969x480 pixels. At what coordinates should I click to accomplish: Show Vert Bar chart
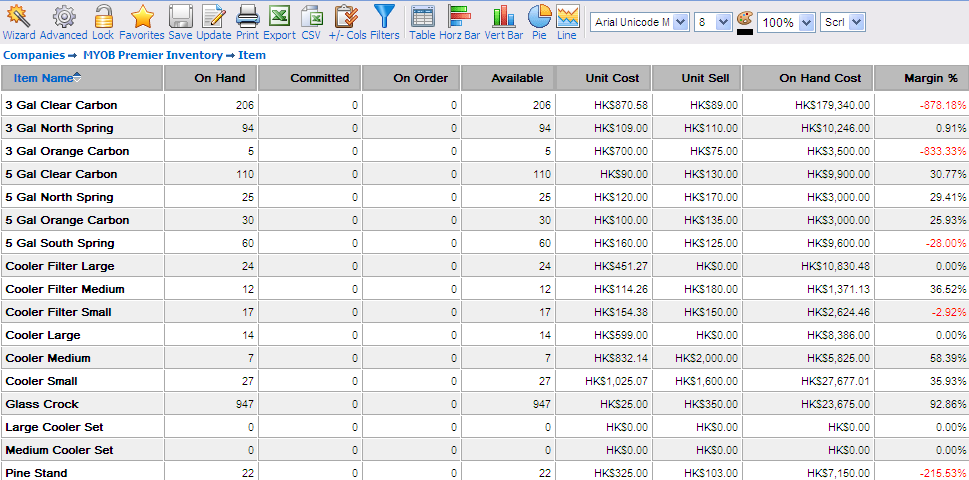pos(504,23)
